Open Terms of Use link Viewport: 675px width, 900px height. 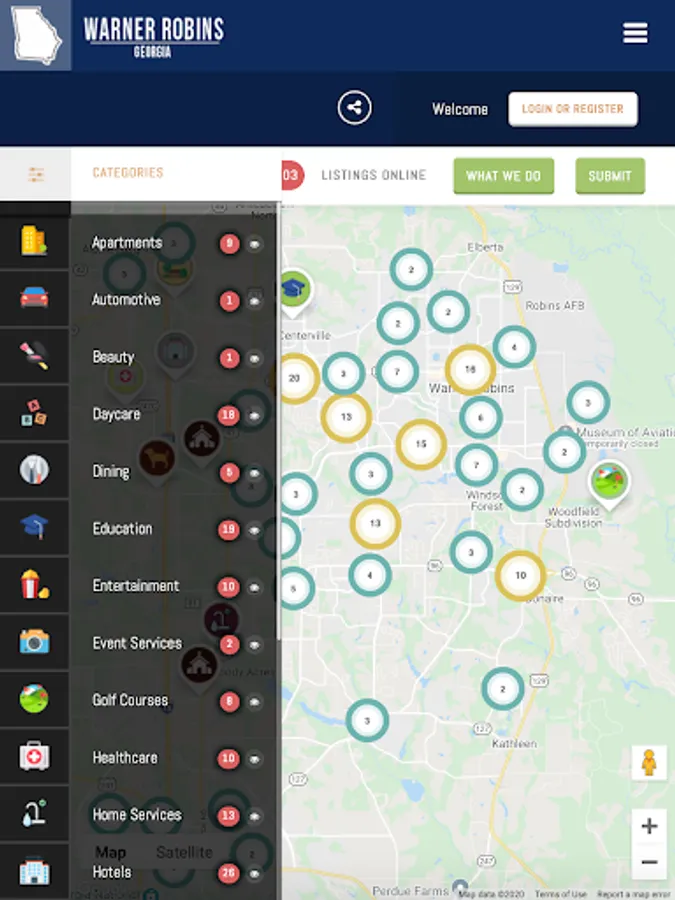point(560,894)
